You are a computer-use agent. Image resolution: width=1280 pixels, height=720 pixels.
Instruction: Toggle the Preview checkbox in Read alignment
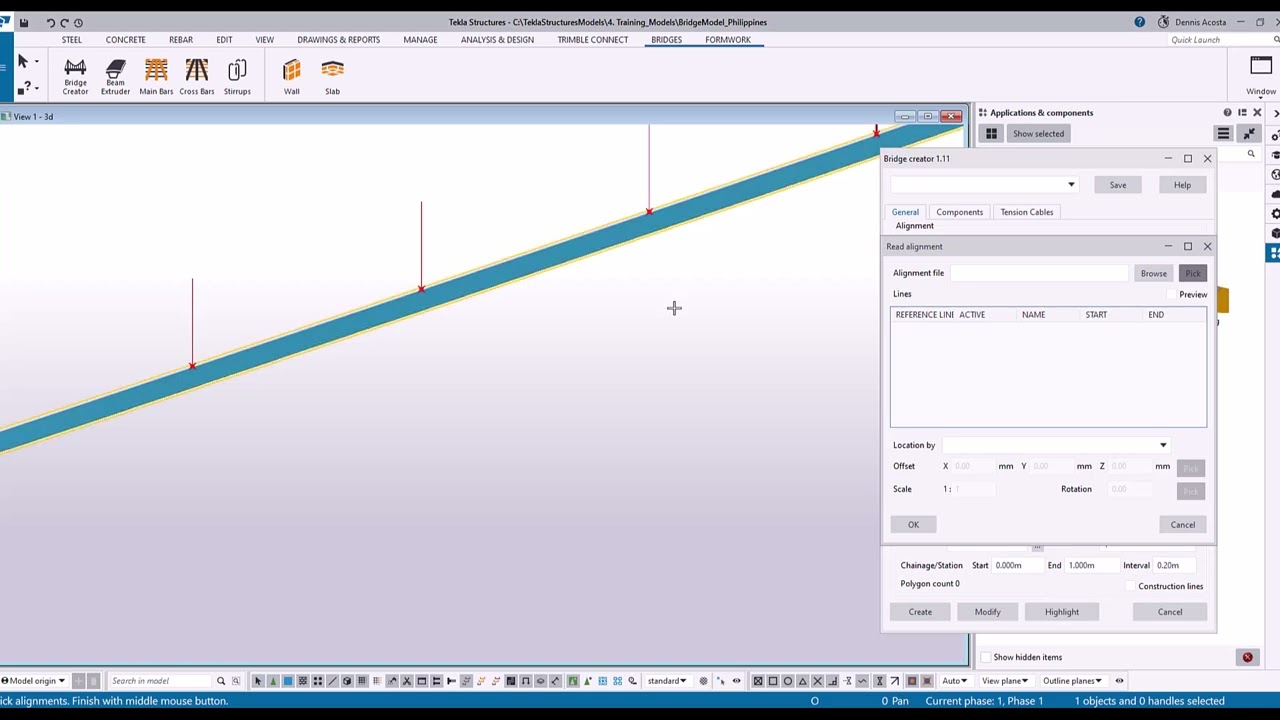click(x=1172, y=295)
